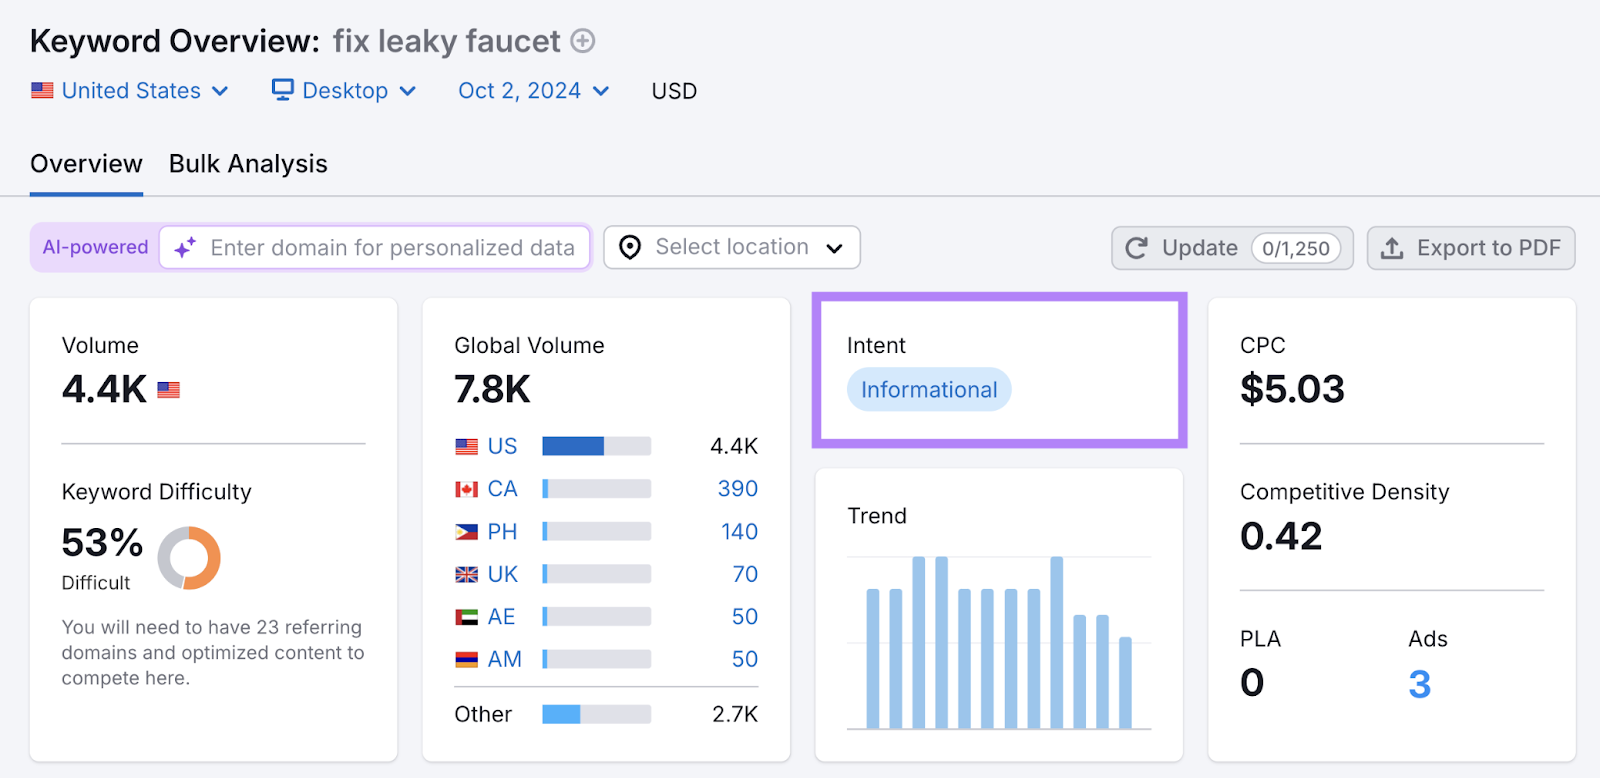Click the United States flag icon in header
Screen dimensions: 1600x778
click(x=42, y=91)
